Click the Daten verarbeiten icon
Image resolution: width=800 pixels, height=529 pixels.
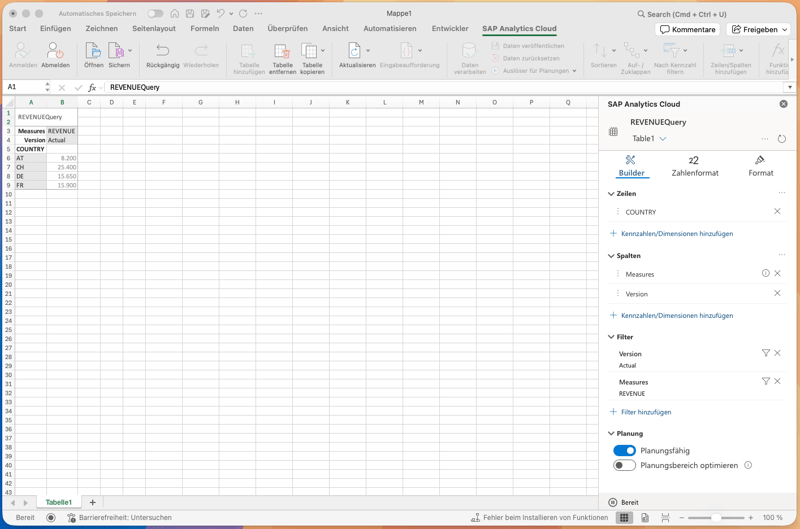[x=469, y=51]
